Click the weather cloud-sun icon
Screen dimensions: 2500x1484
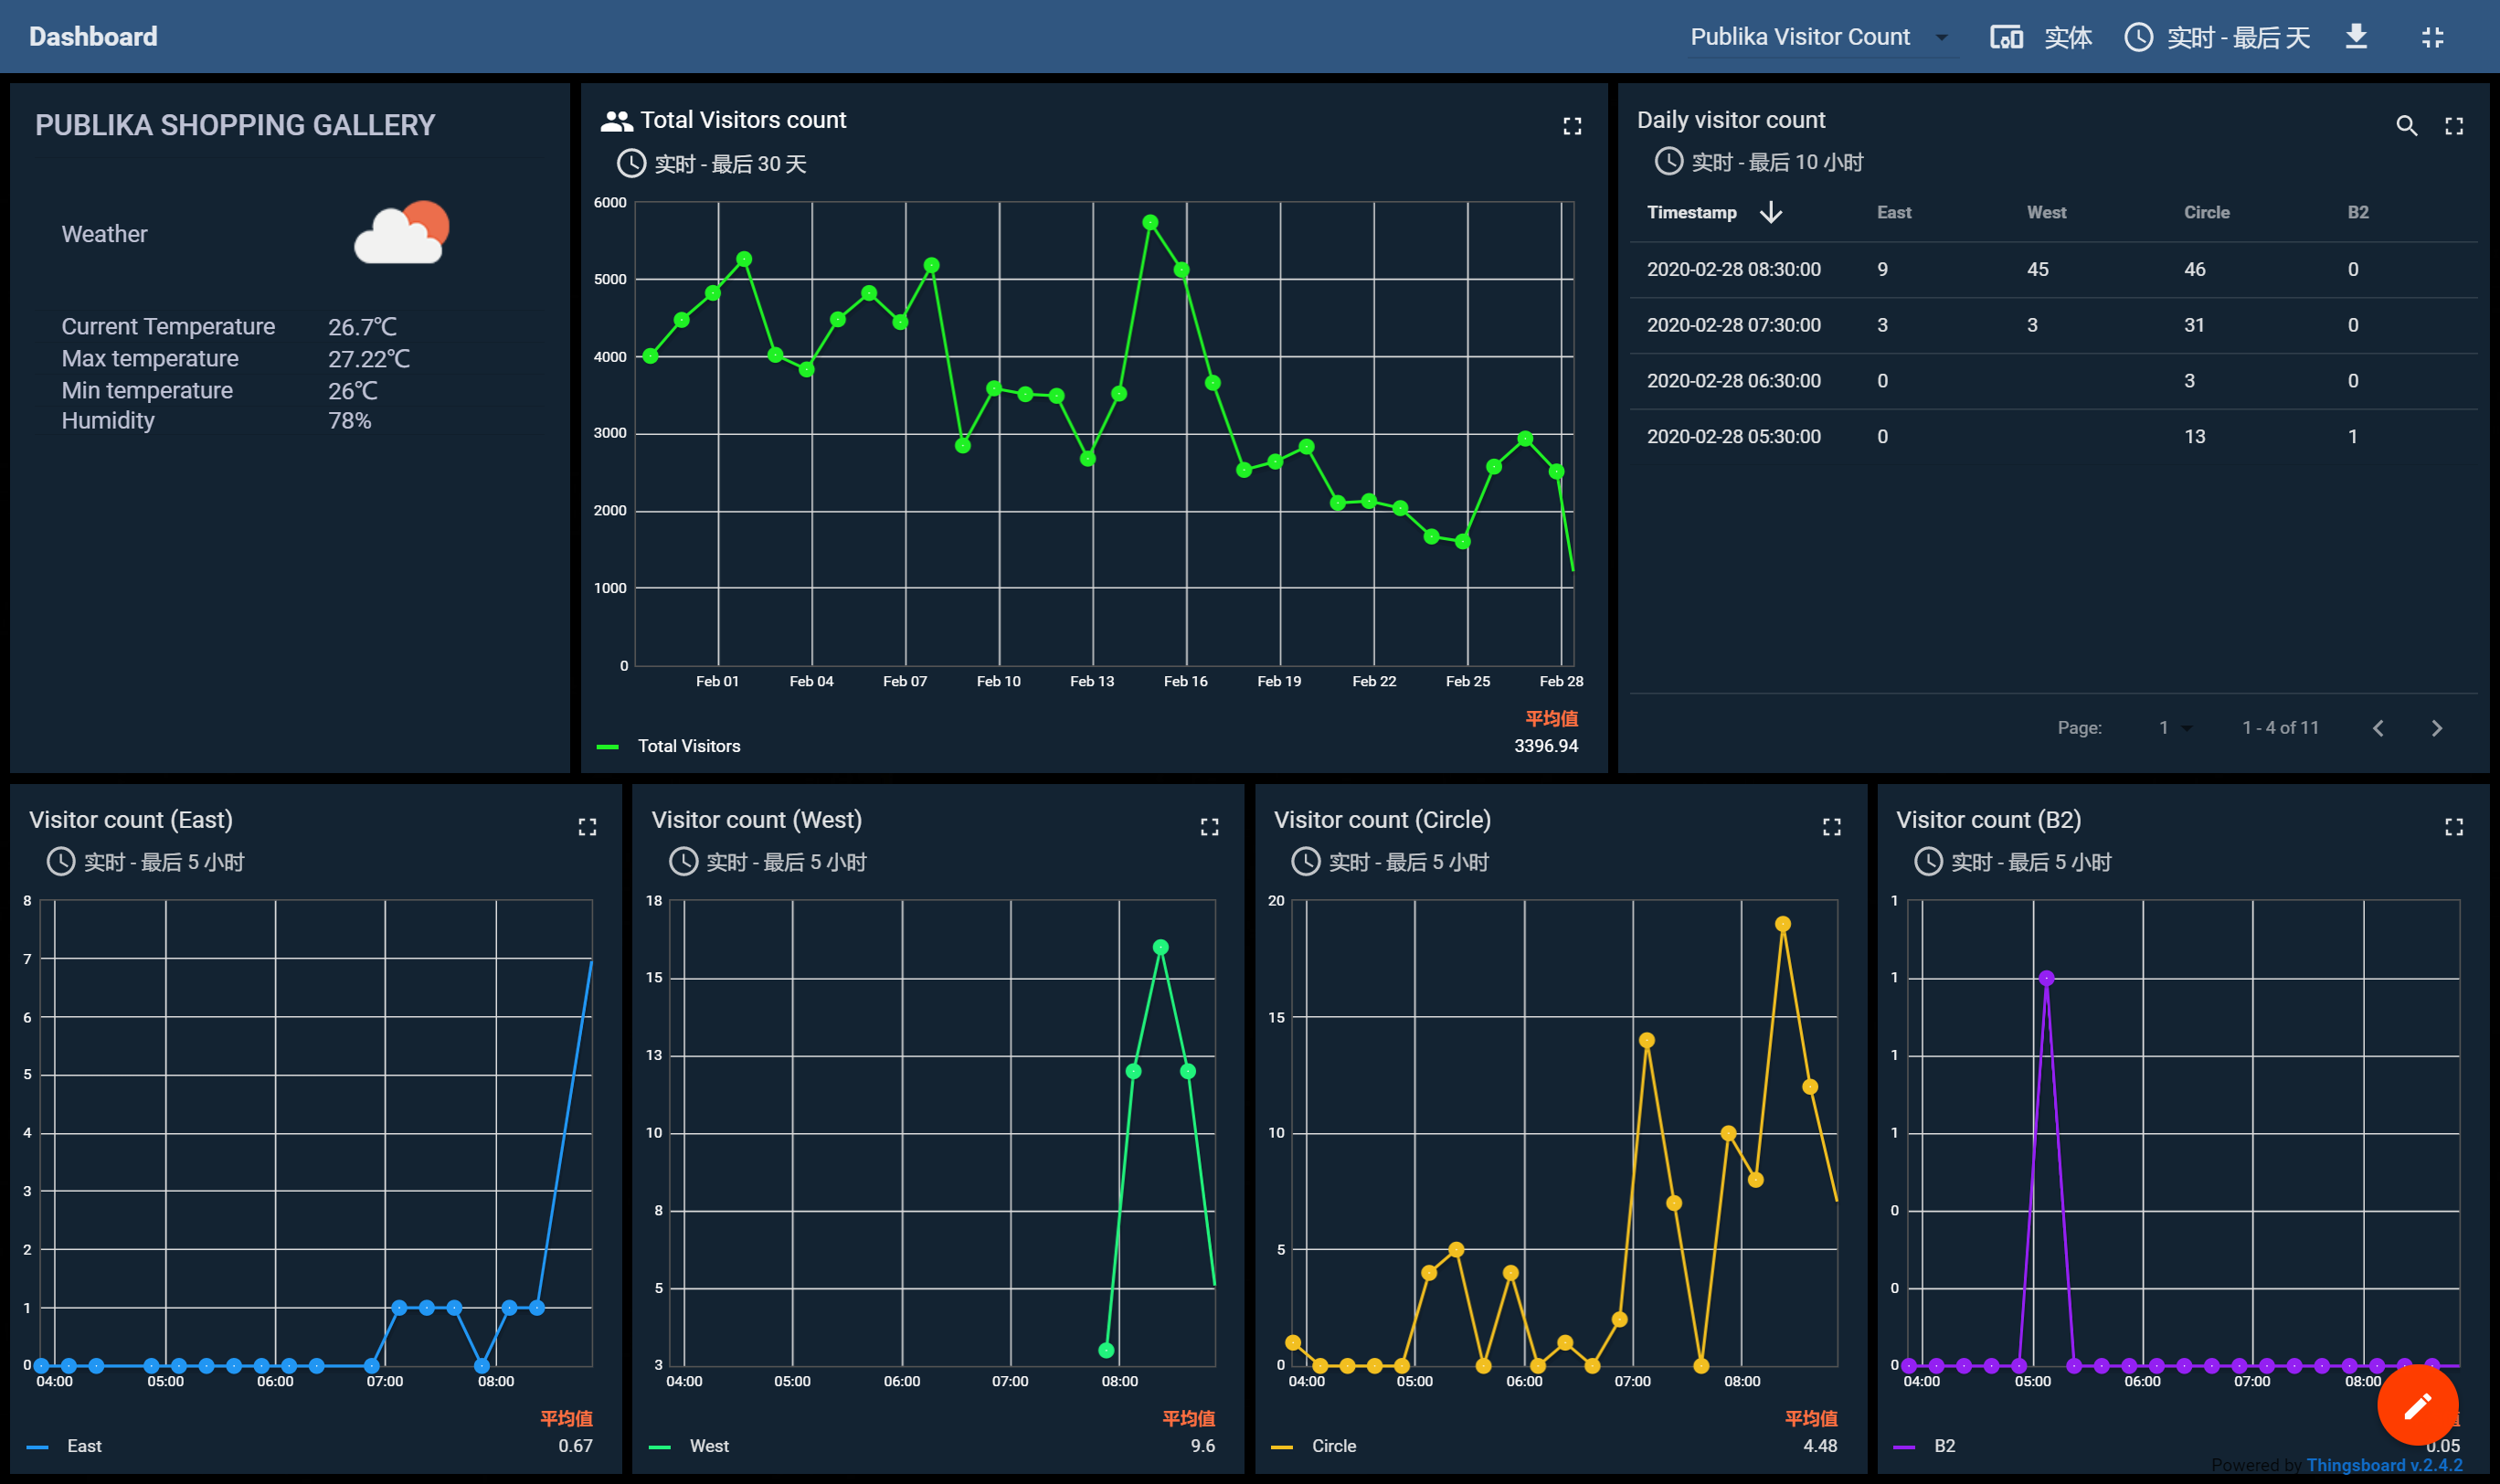click(x=402, y=232)
